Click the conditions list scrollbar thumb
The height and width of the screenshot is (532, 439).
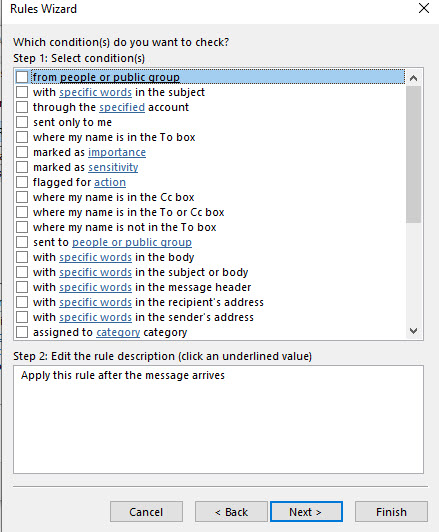point(413,154)
